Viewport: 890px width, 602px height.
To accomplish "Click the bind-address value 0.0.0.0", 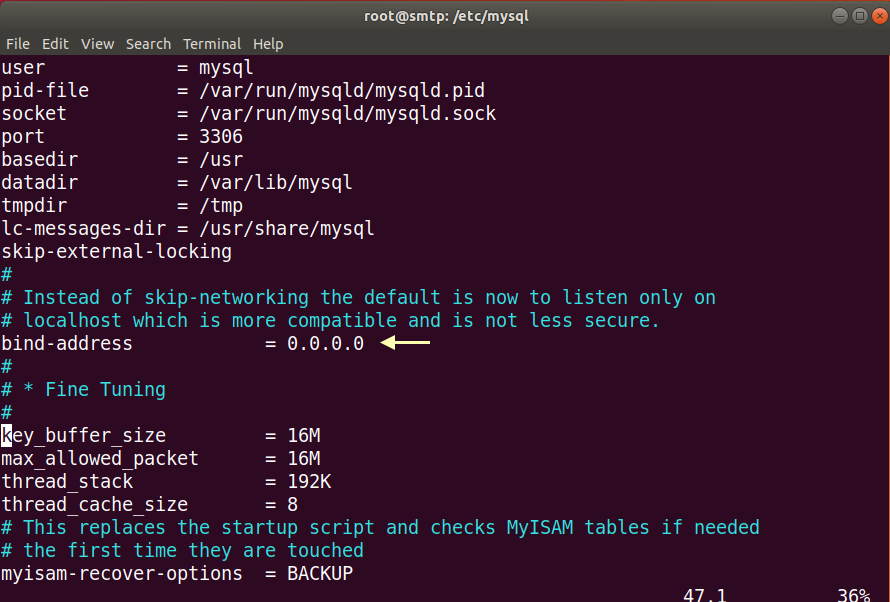I will pos(325,343).
